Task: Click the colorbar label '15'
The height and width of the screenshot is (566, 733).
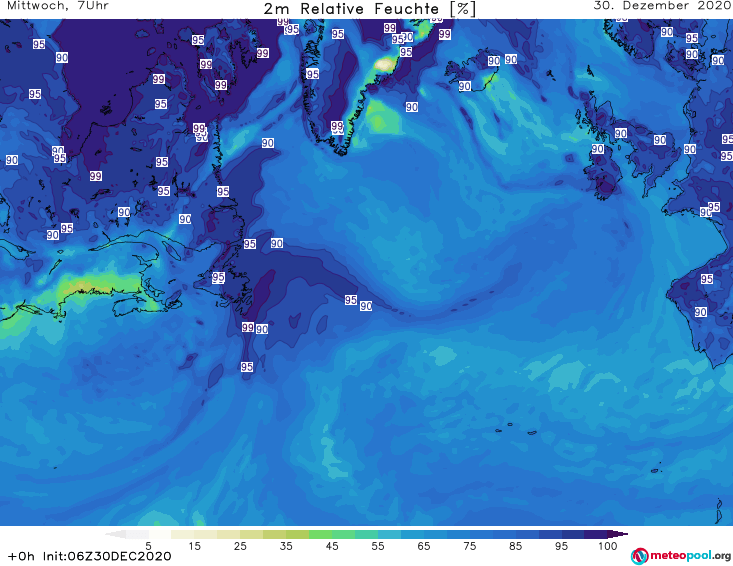Action: [x=194, y=546]
